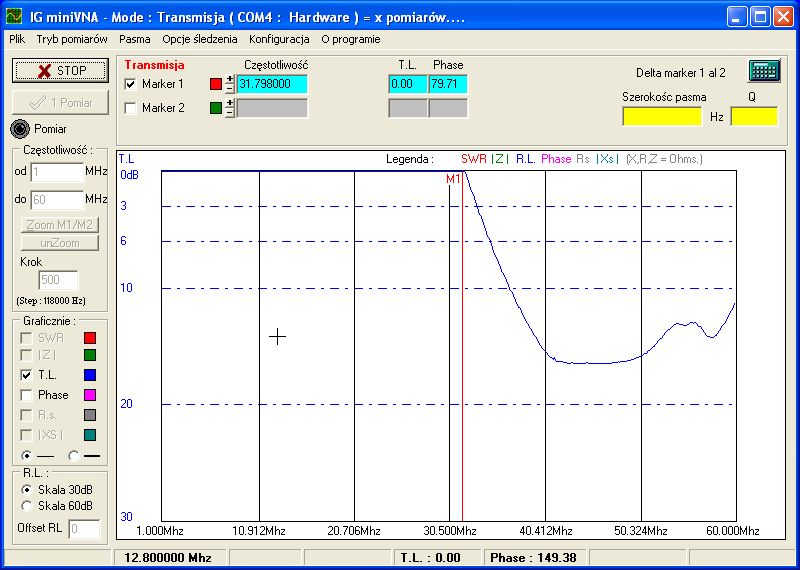Viewport: 800px width, 570px height.
Task: Click the Marker 1 frequency field
Action: [x=271, y=84]
